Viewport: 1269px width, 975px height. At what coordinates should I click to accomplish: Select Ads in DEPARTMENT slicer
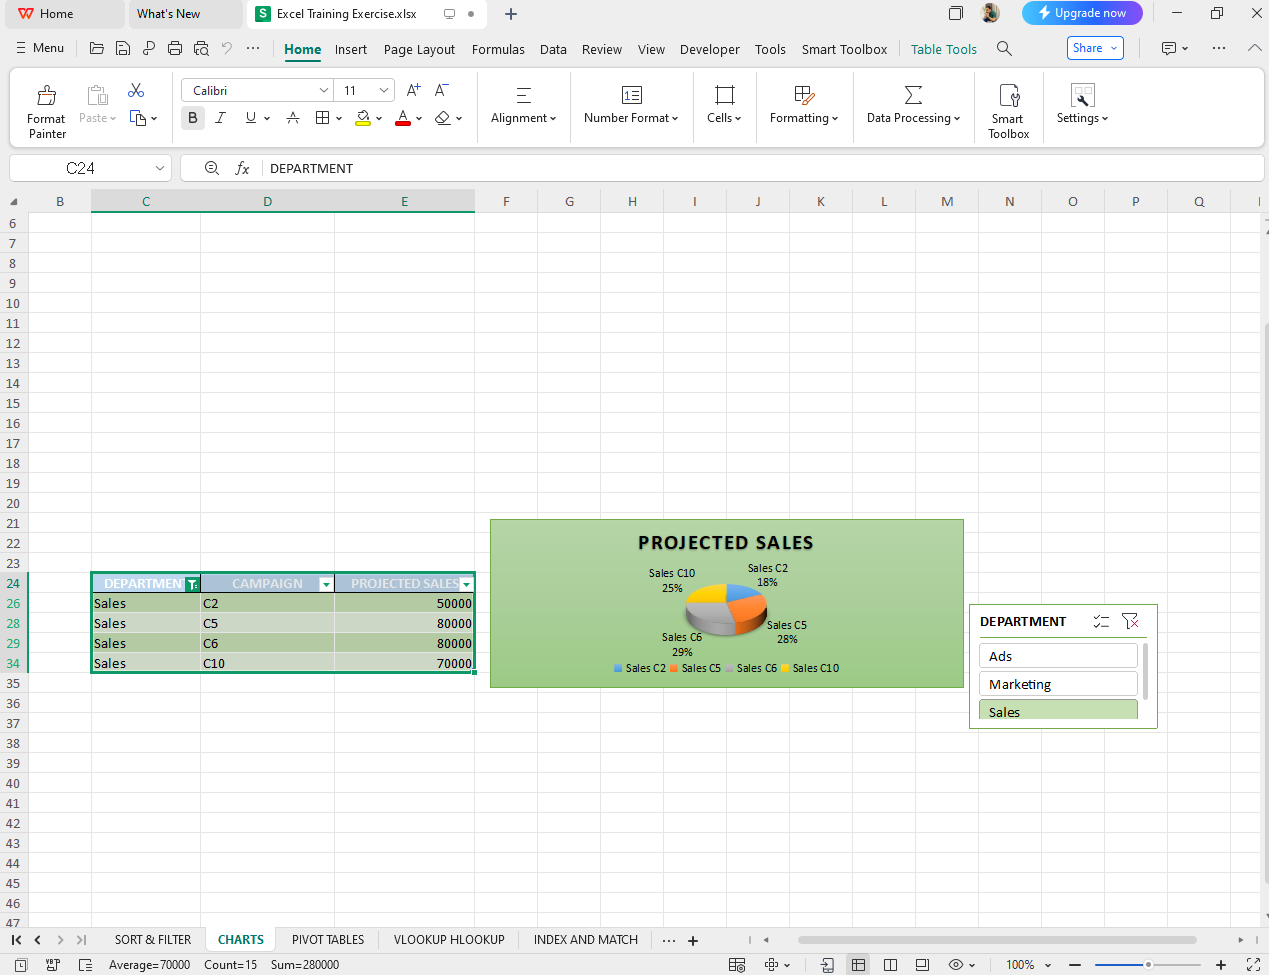click(1058, 656)
